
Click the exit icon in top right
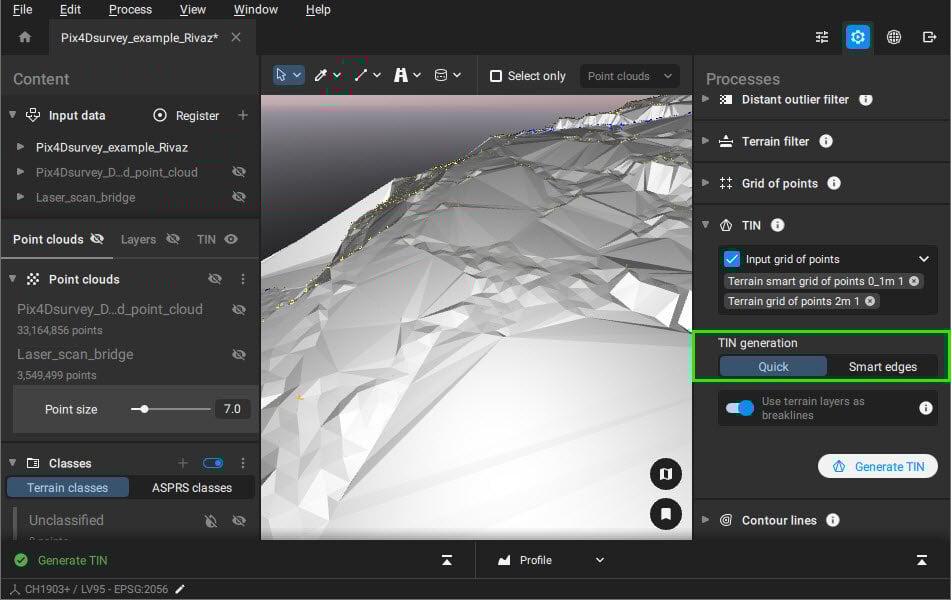tap(929, 37)
